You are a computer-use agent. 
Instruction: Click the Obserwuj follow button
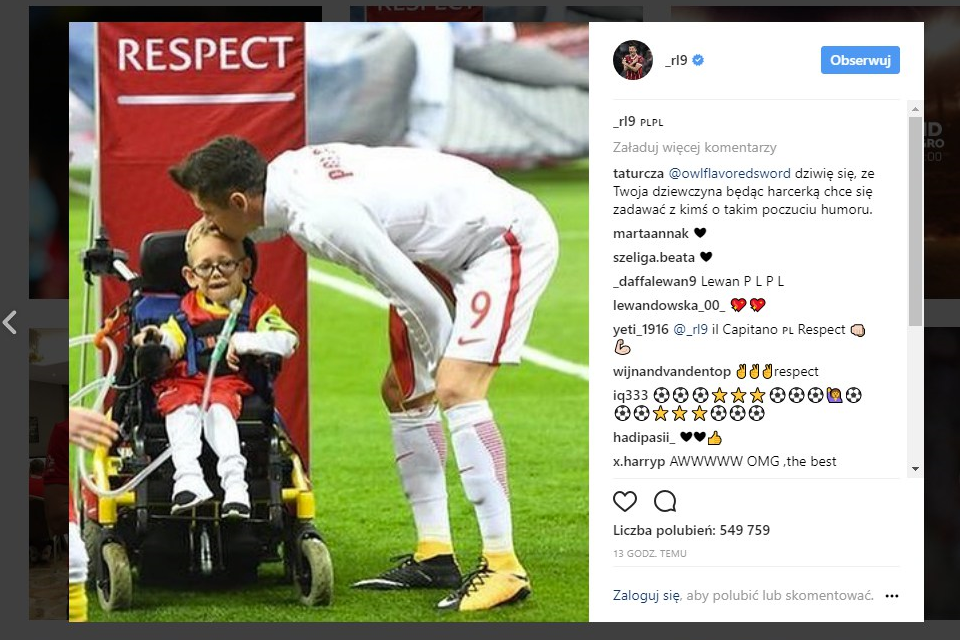tap(860, 60)
